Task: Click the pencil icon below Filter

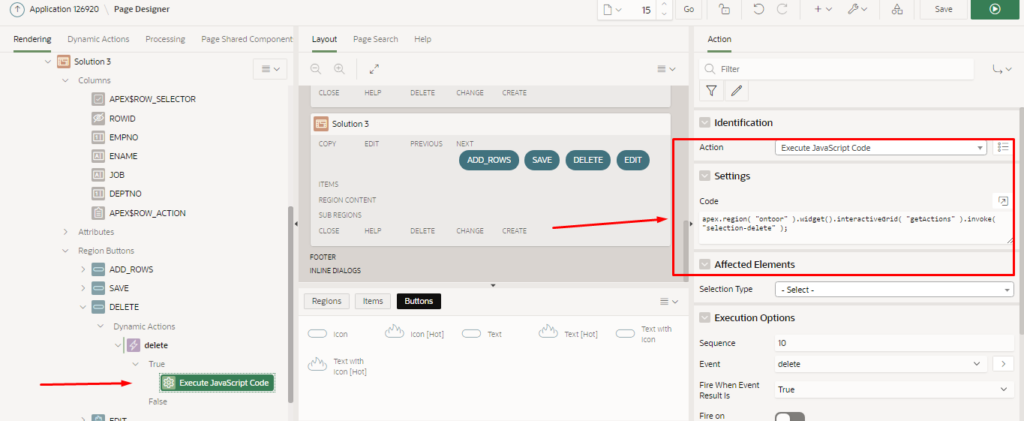Action: point(736,91)
